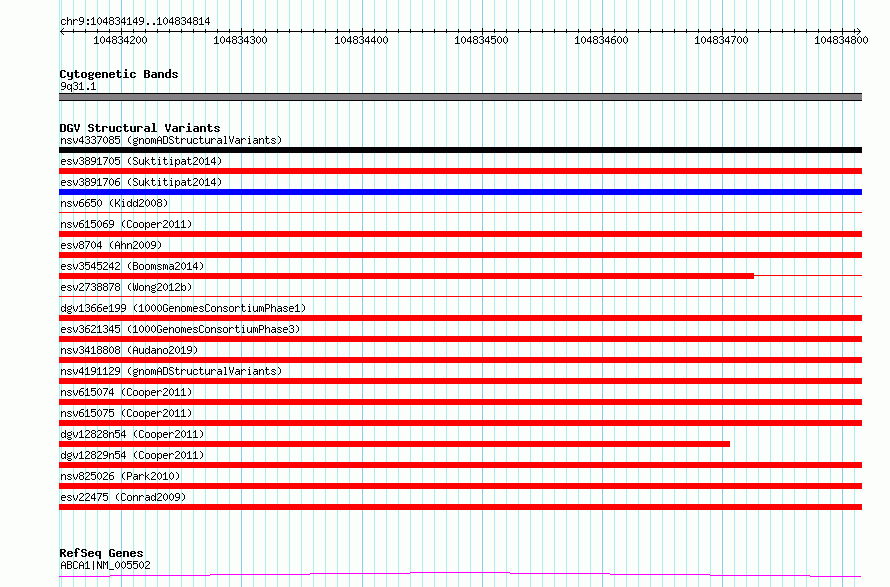Click the red esv22475 variant bar
This screenshot has width=890, height=587.
coord(460,507)
